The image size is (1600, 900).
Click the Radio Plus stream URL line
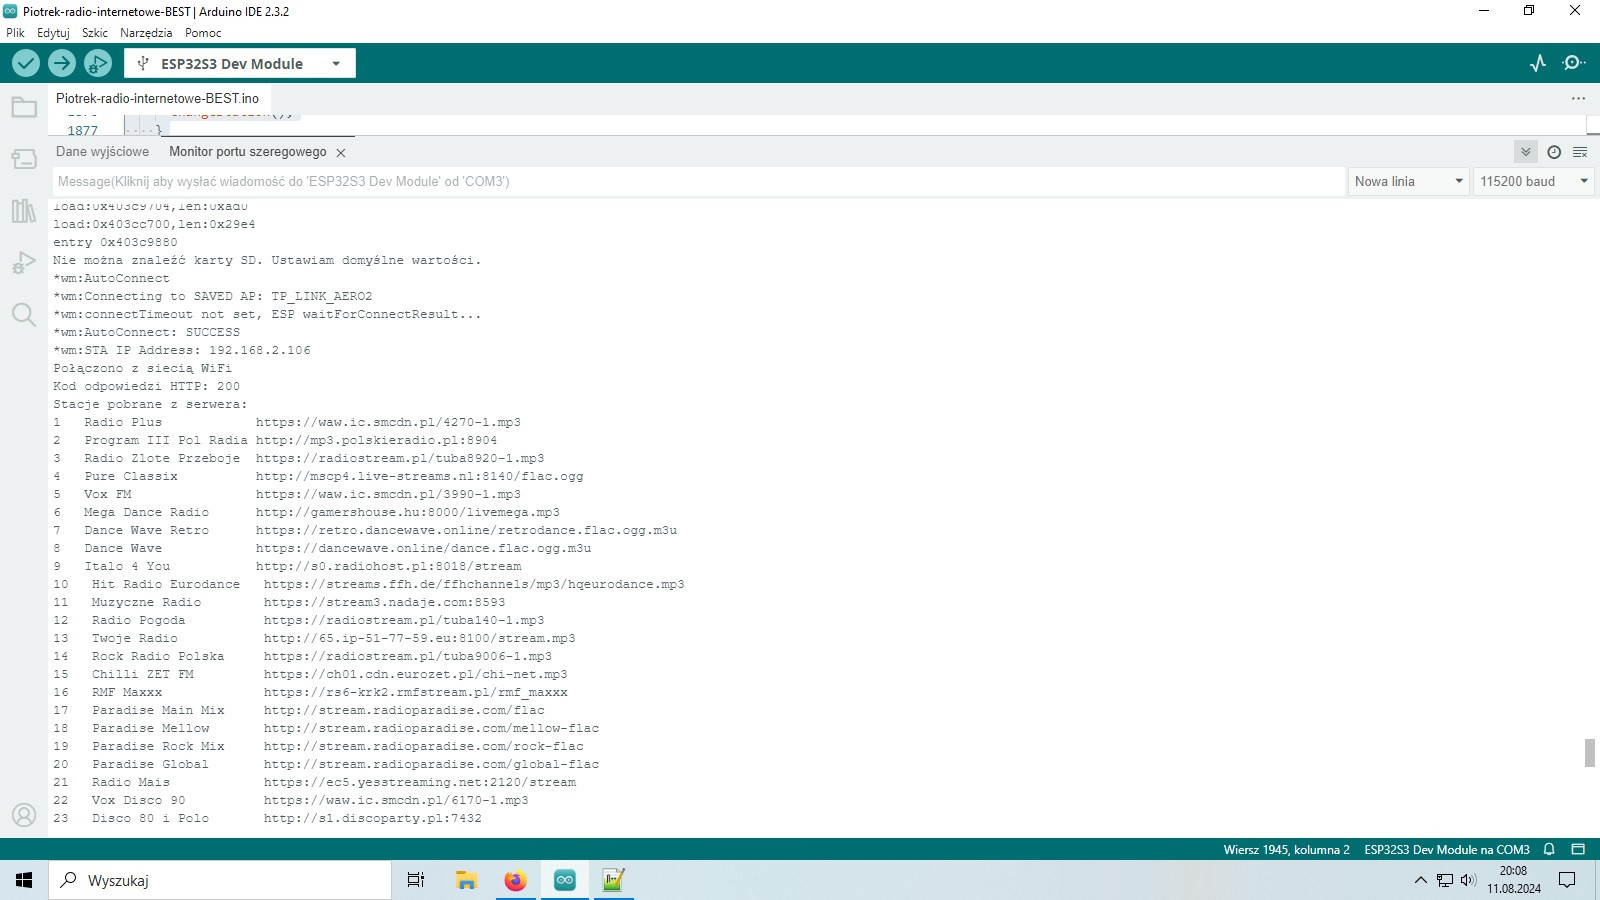coord(388,422)
